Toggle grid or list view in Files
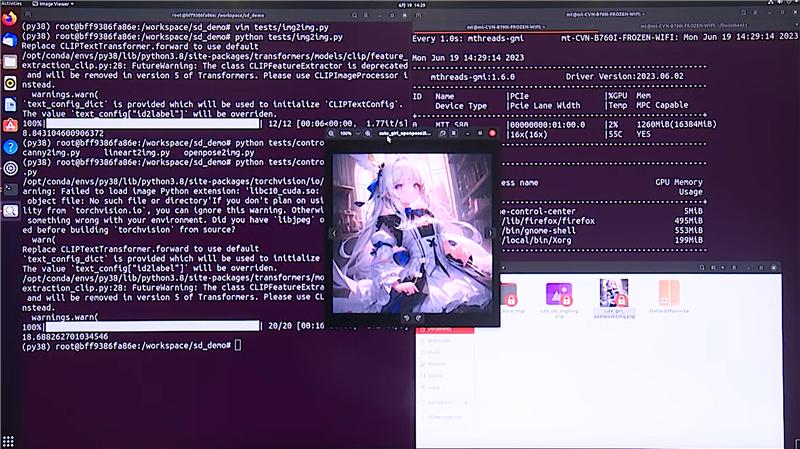Screen dimensions: 800x449 pyautogui.click(x=713, y=267)
